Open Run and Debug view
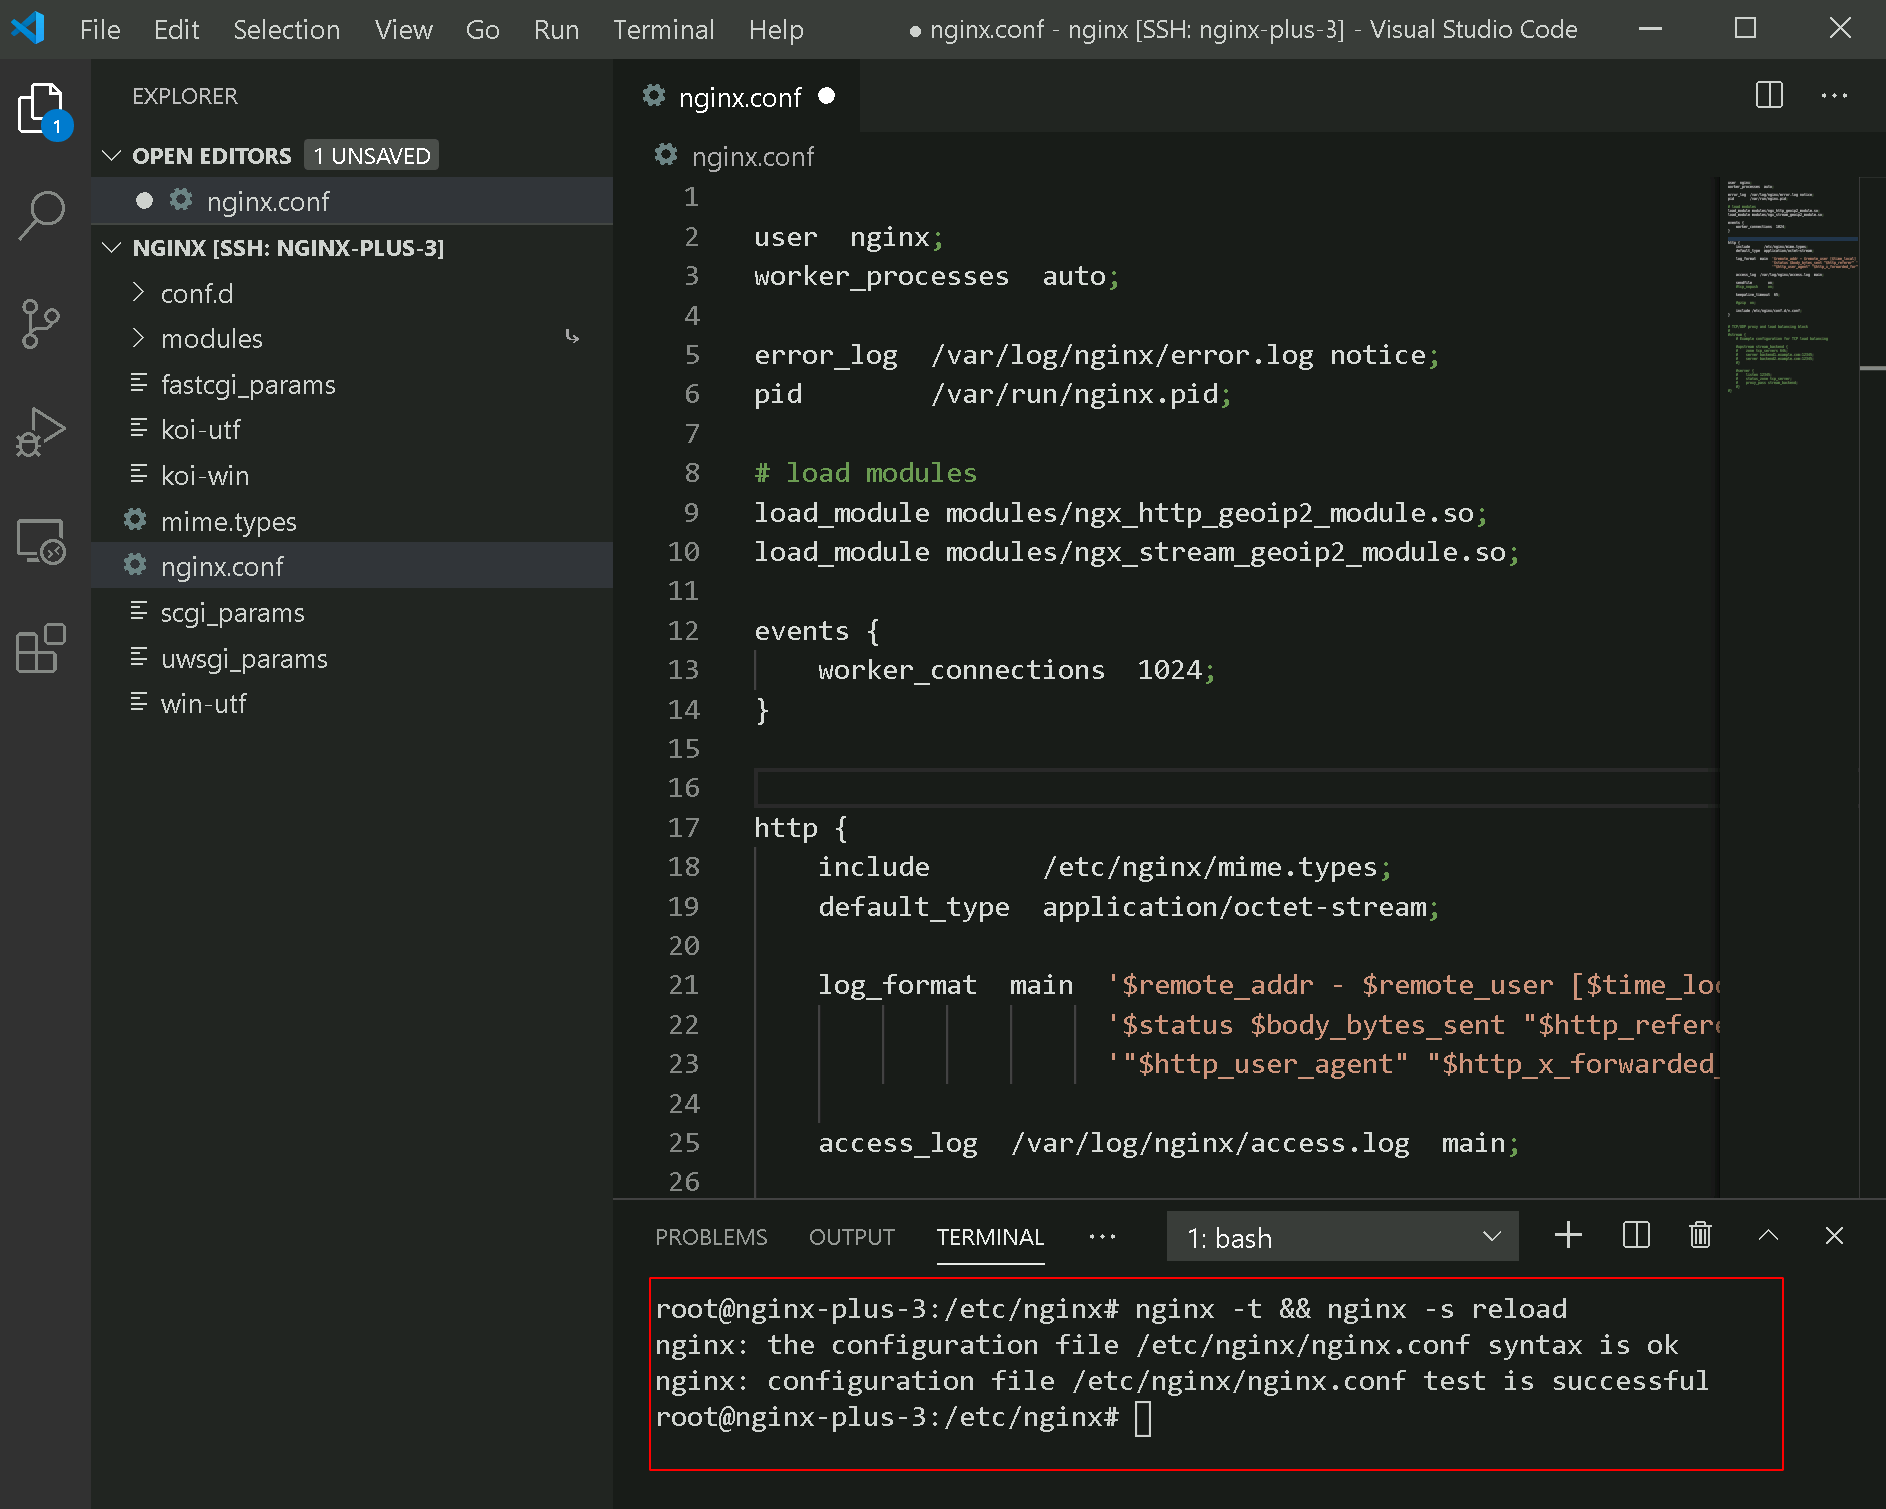Screen dimensions: 1886x1509 point(41,432)
